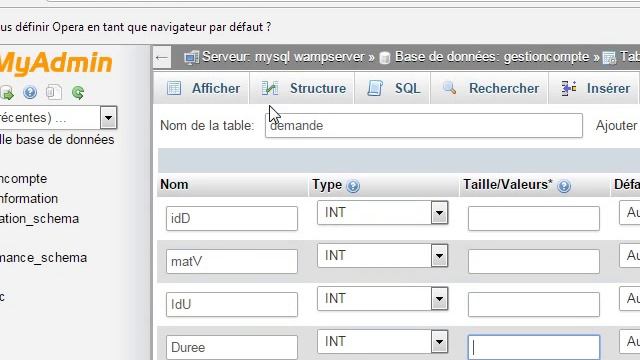Open default value dropdown for Duree row
Viewport: 640px width, 360px height.
[630, 341]
